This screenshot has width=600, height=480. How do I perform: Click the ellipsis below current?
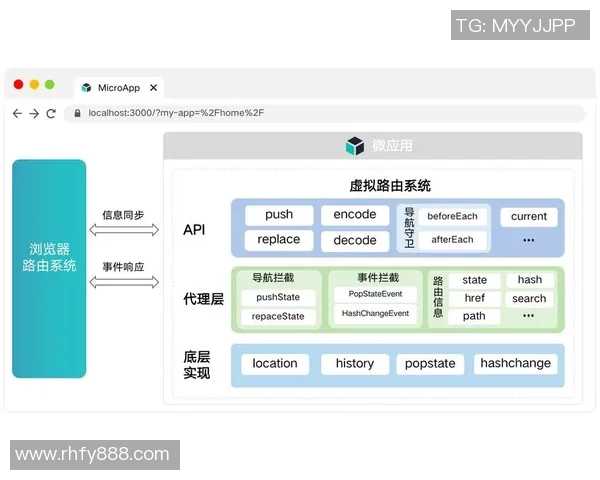528,240
